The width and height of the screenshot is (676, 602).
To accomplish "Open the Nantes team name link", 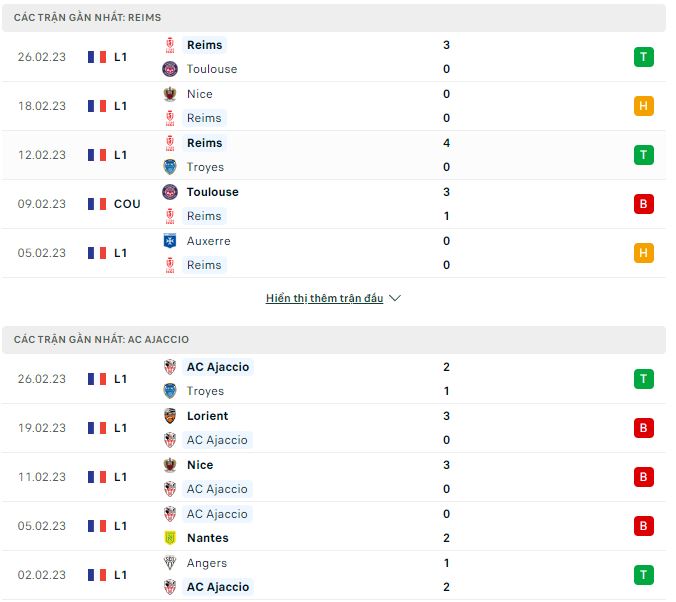I will coord(207,538).
